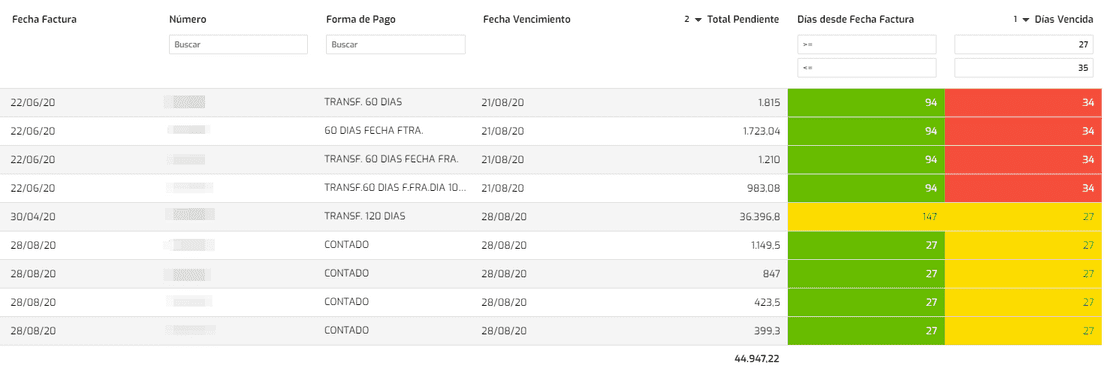Select the 60 DIAS FECHA FTRA. row

(x=555, y=131)
